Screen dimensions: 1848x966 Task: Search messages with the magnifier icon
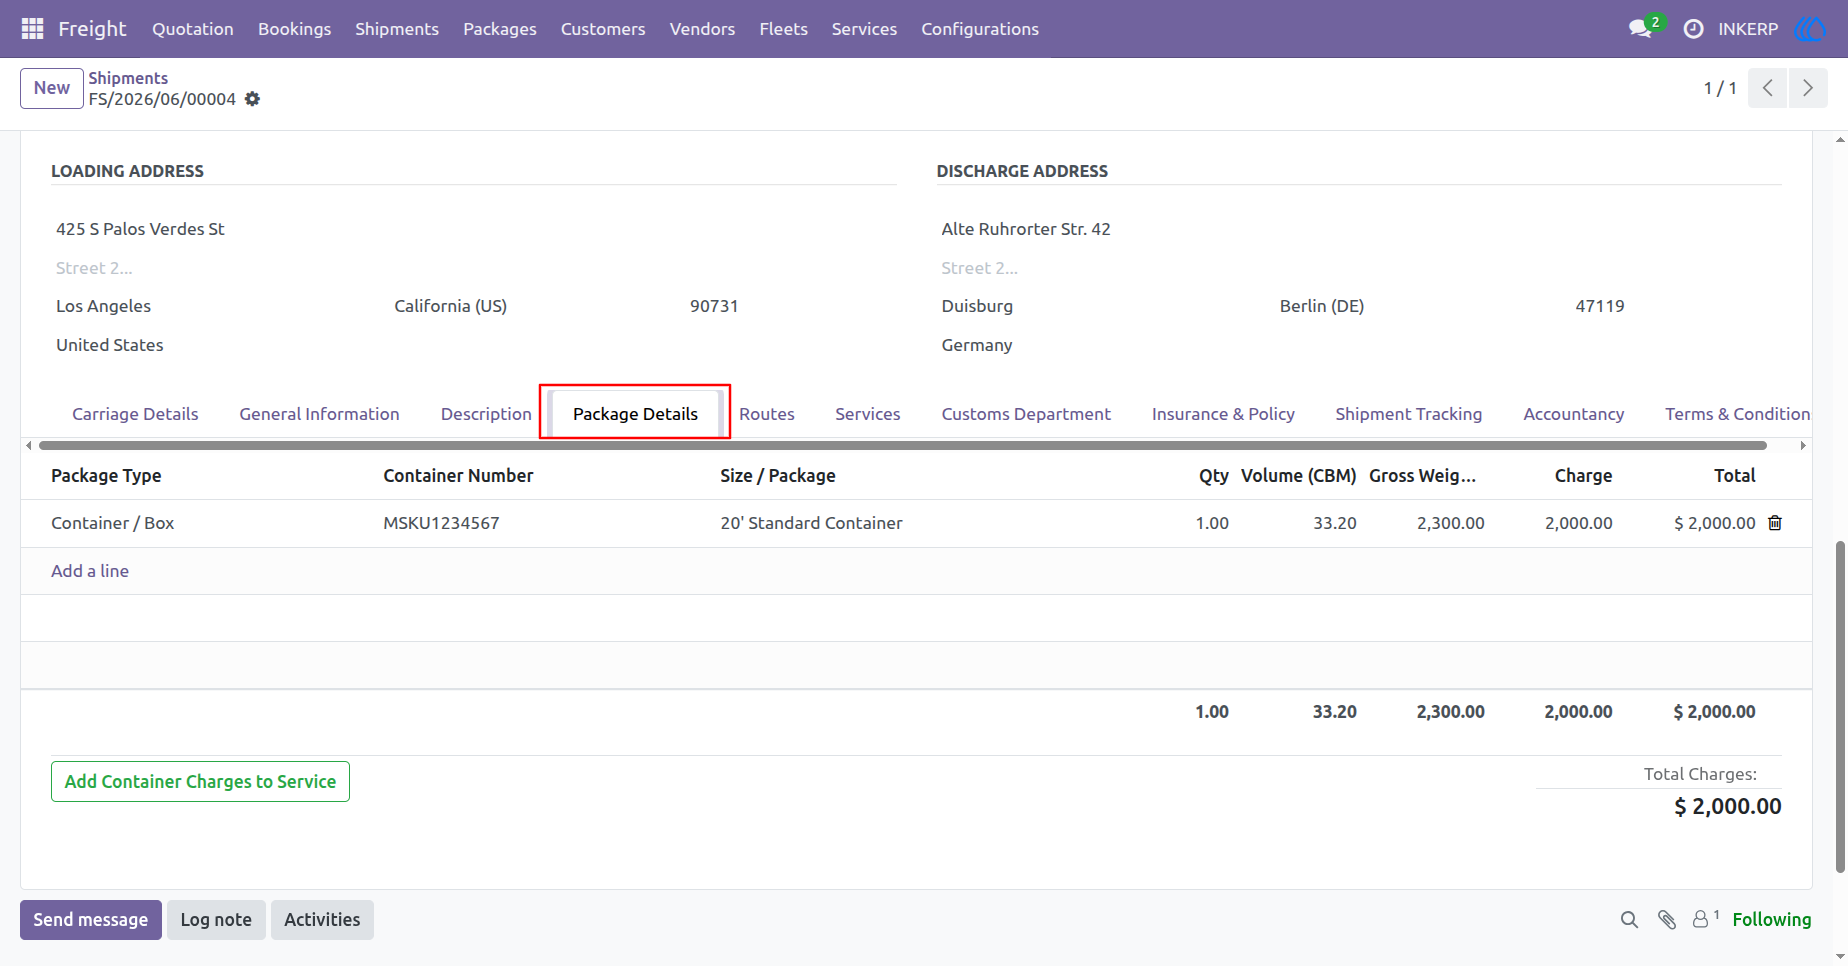coord(1629,920)
